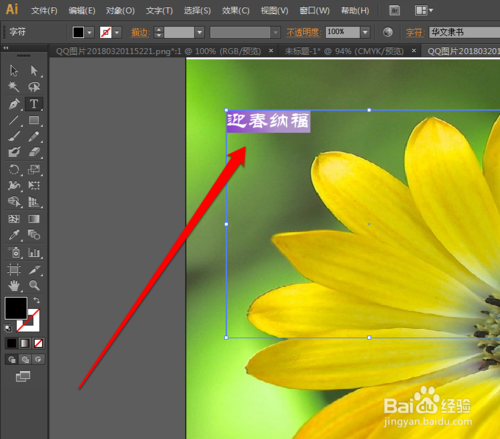This screenshot has width=500, height=439.
Task: Select the Paintbrush tool
Action: tap(14, 136)
